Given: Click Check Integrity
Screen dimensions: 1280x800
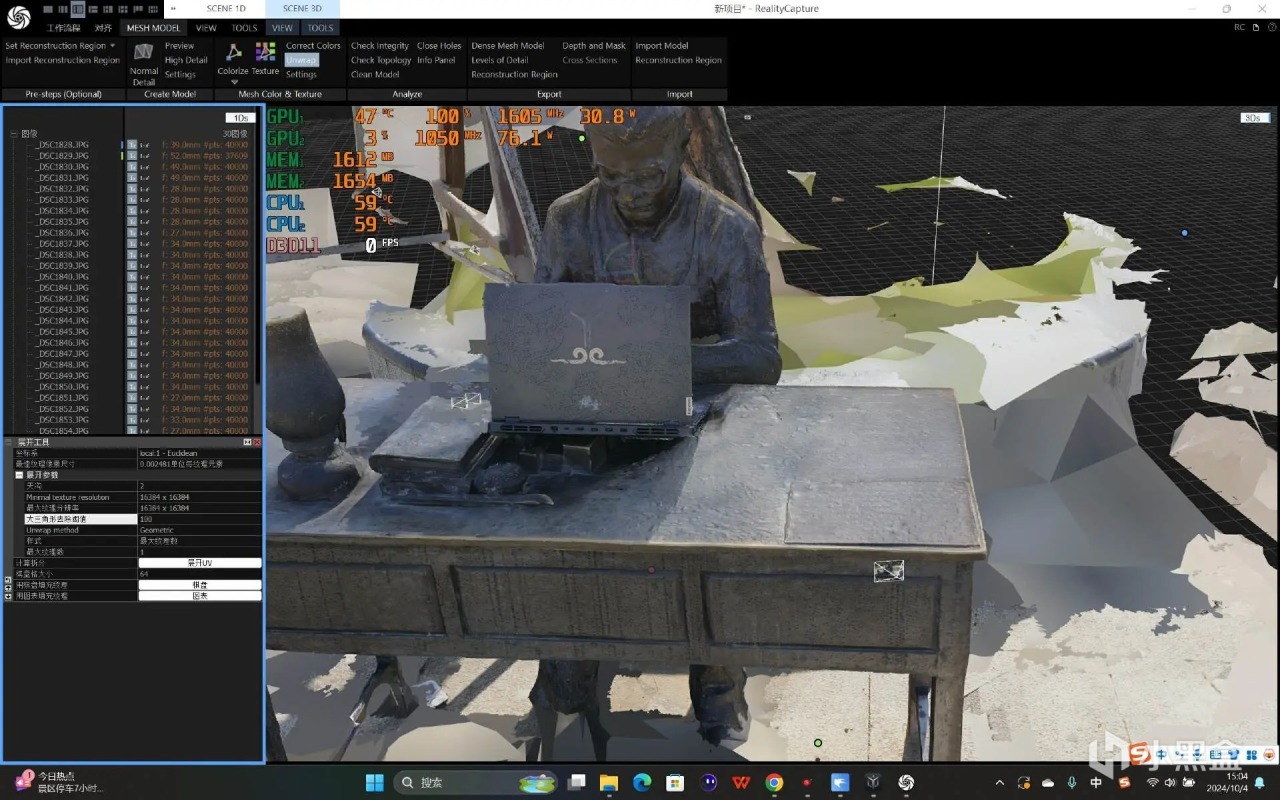Looking at the screenshot, I should pyautogui.click(x=380, y=46).
